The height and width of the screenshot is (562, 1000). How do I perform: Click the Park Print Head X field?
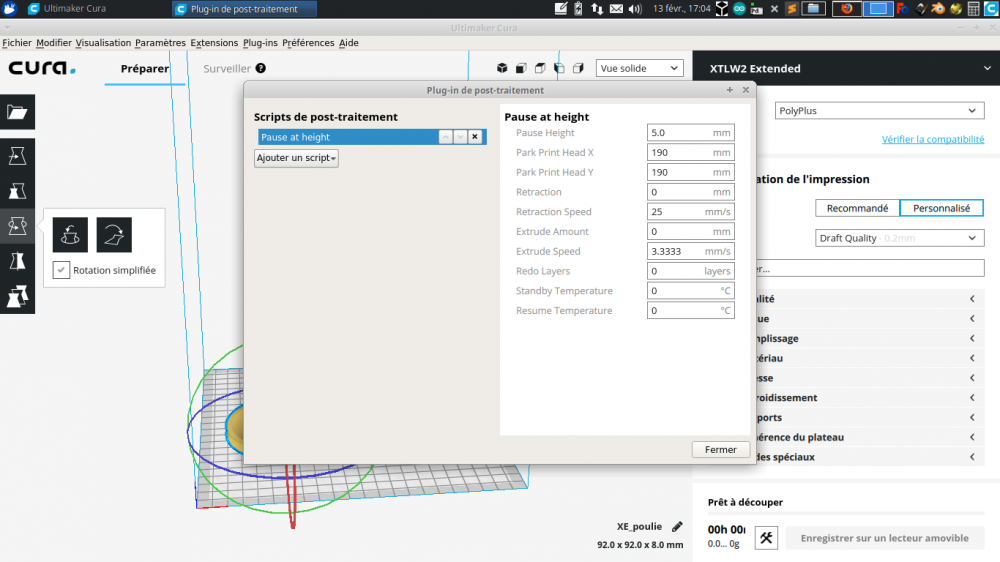click(x=691, y=152)
